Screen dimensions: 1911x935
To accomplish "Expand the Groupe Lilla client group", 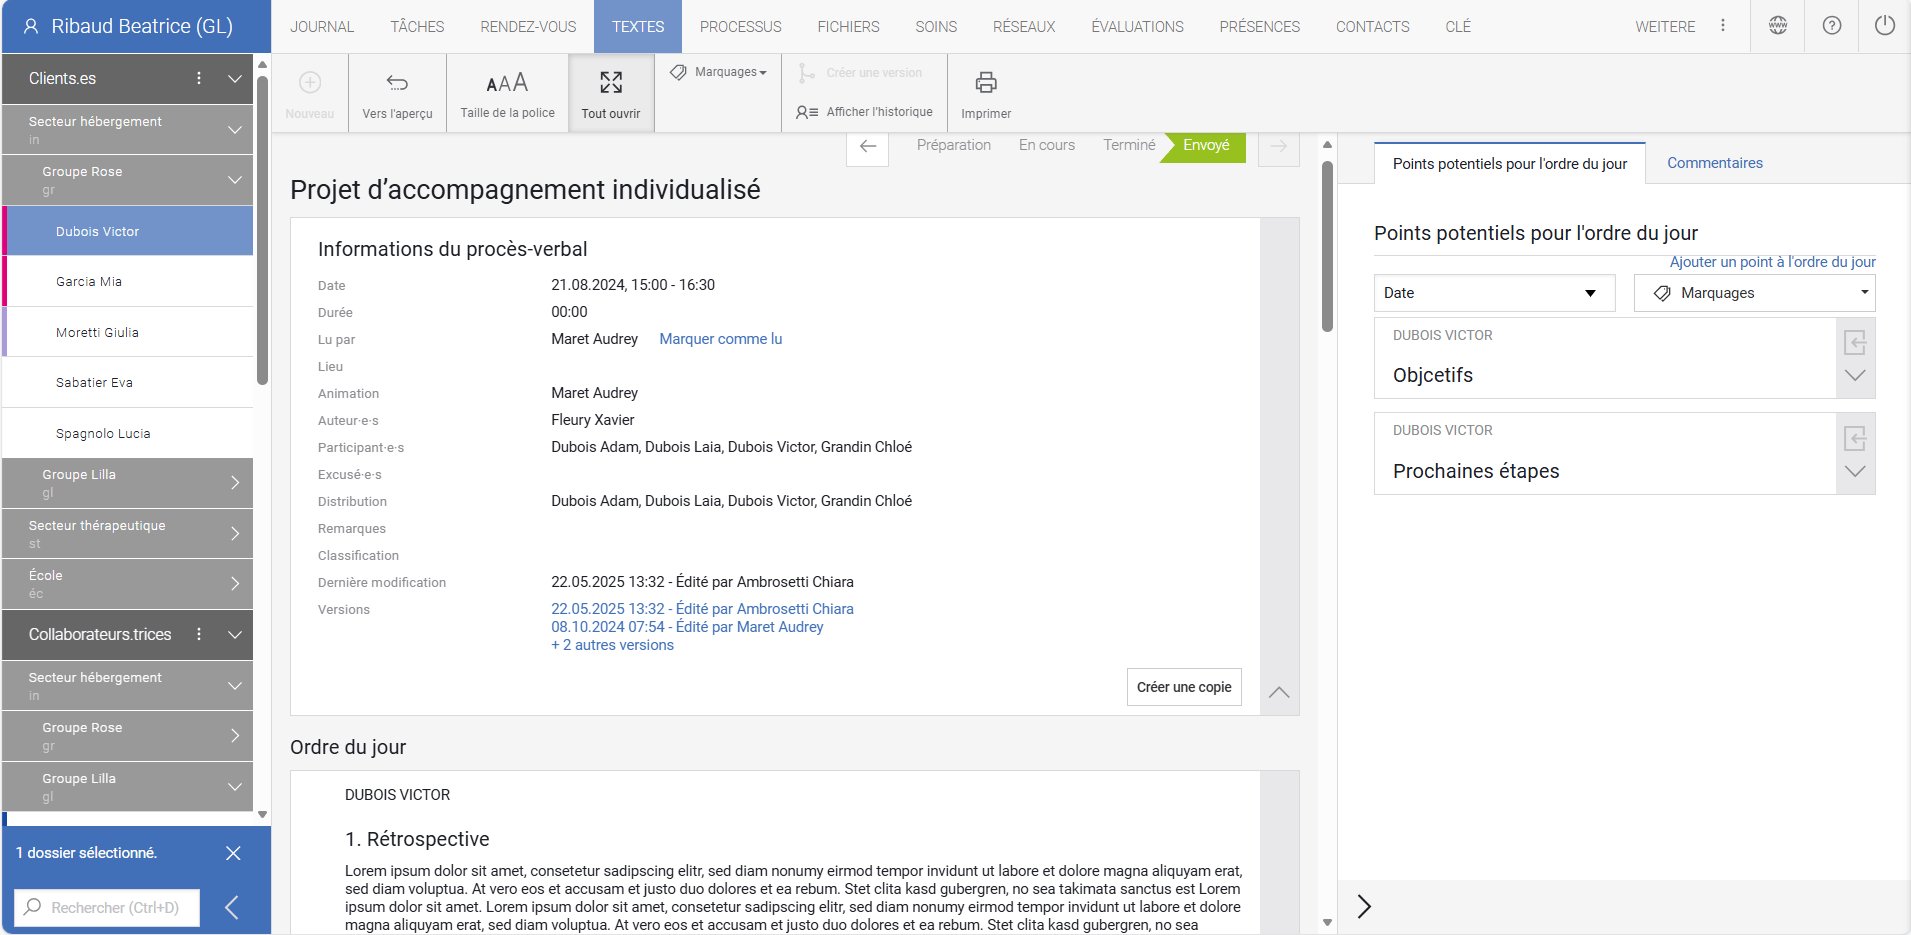I will [234, 483].
